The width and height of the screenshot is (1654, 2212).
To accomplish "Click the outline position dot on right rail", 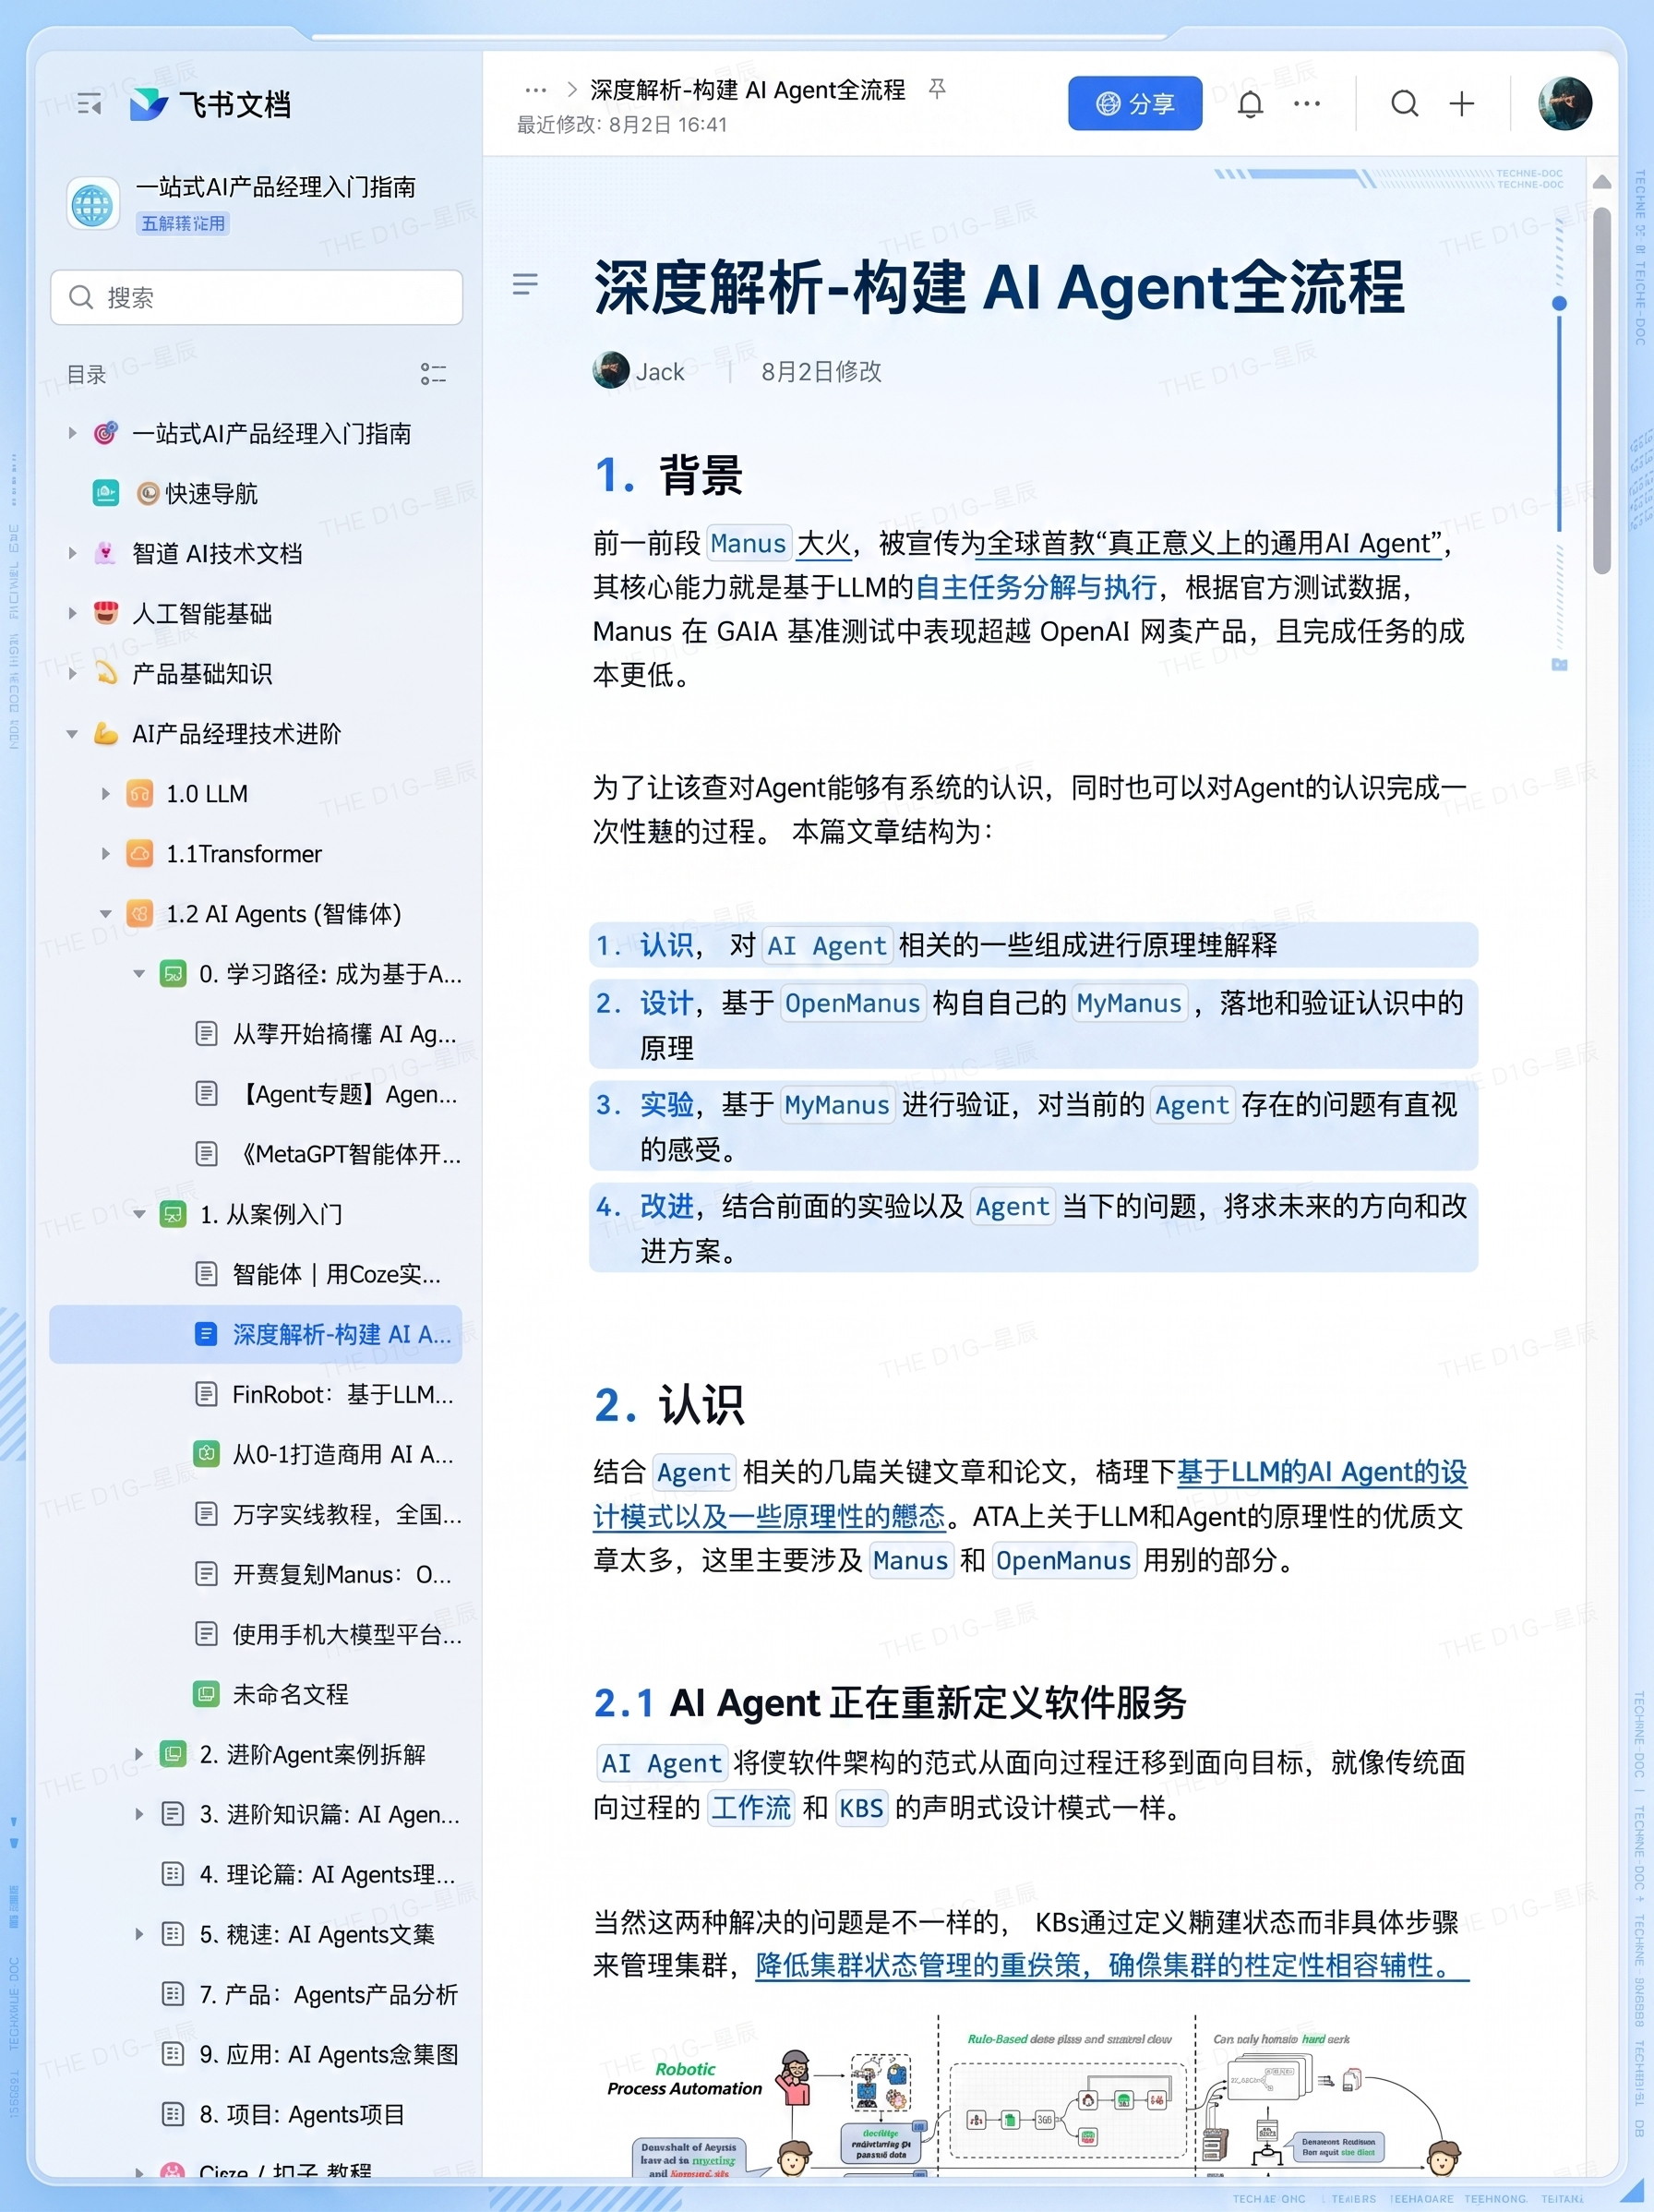I will pyautogui.click(x=1558, y=303).
